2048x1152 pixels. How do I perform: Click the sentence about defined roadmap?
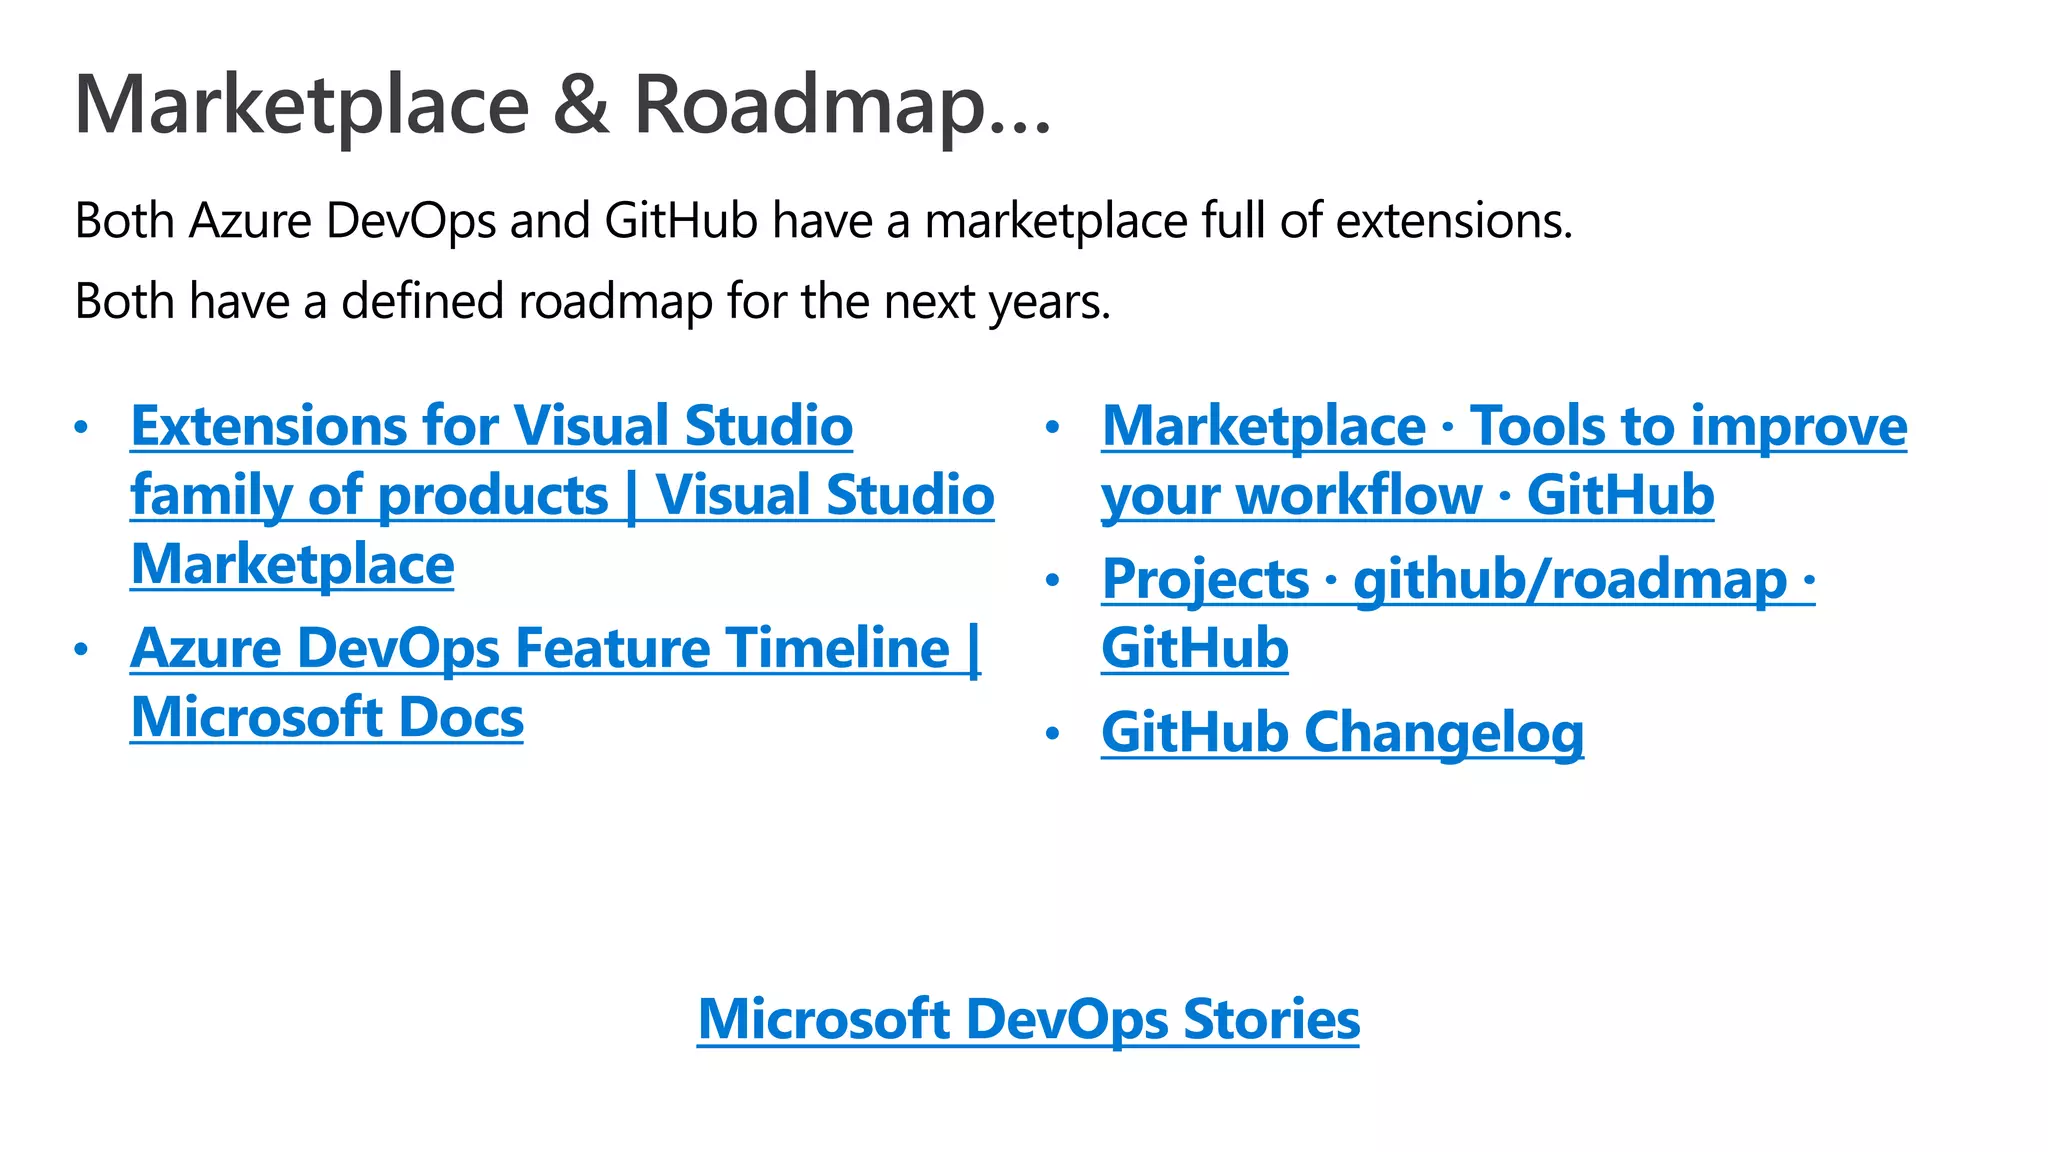592,301
